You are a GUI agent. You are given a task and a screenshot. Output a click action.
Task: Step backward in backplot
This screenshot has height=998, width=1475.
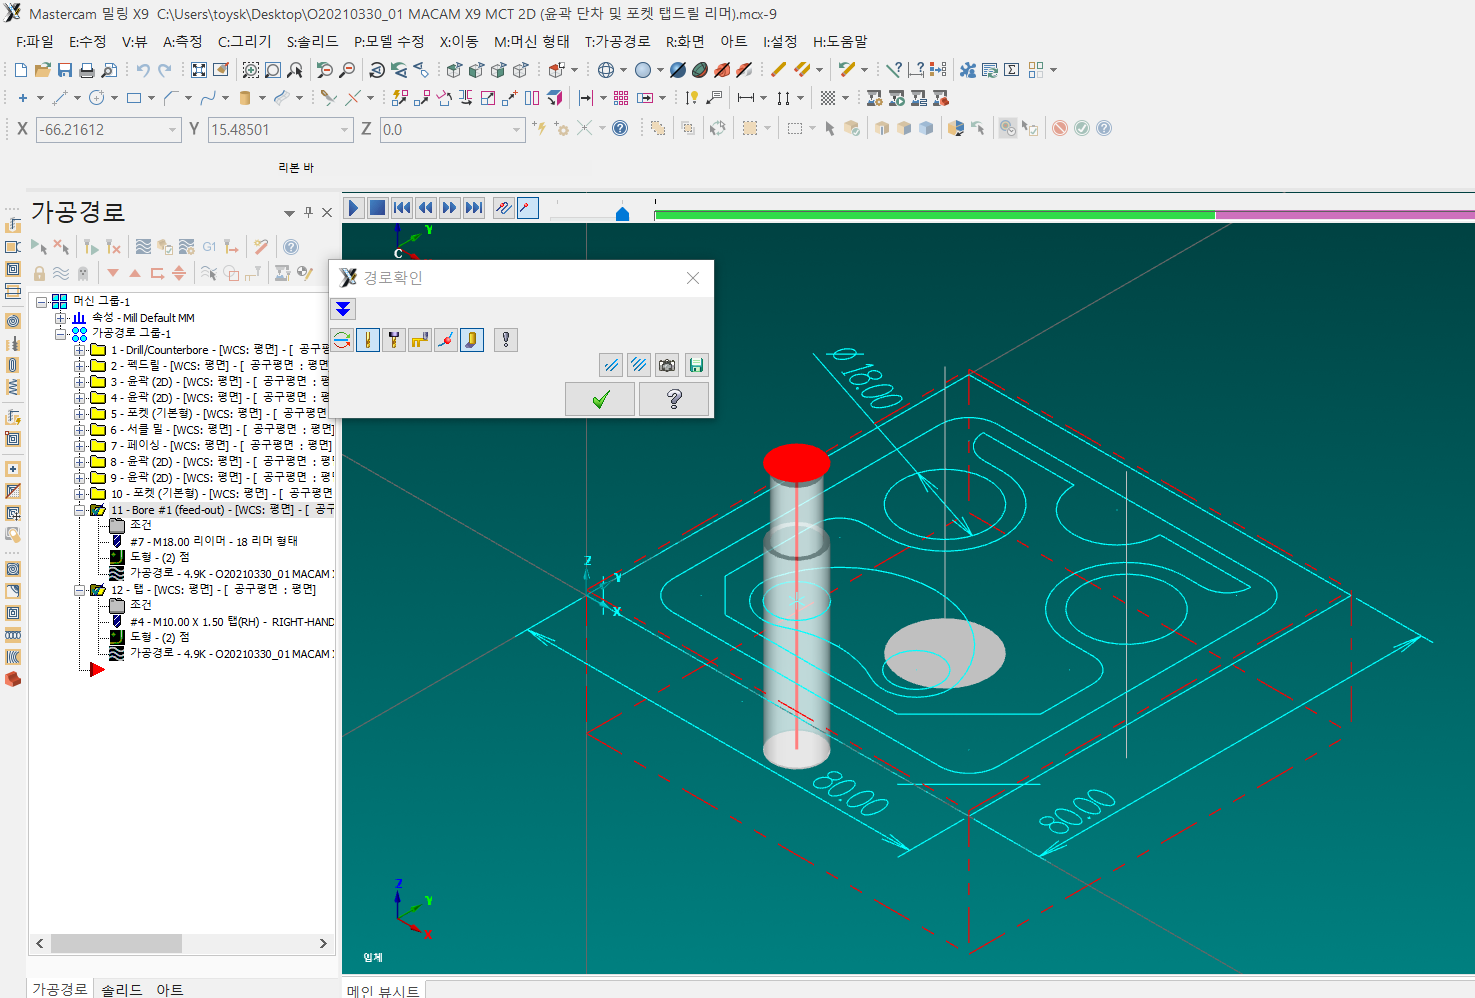426,208
